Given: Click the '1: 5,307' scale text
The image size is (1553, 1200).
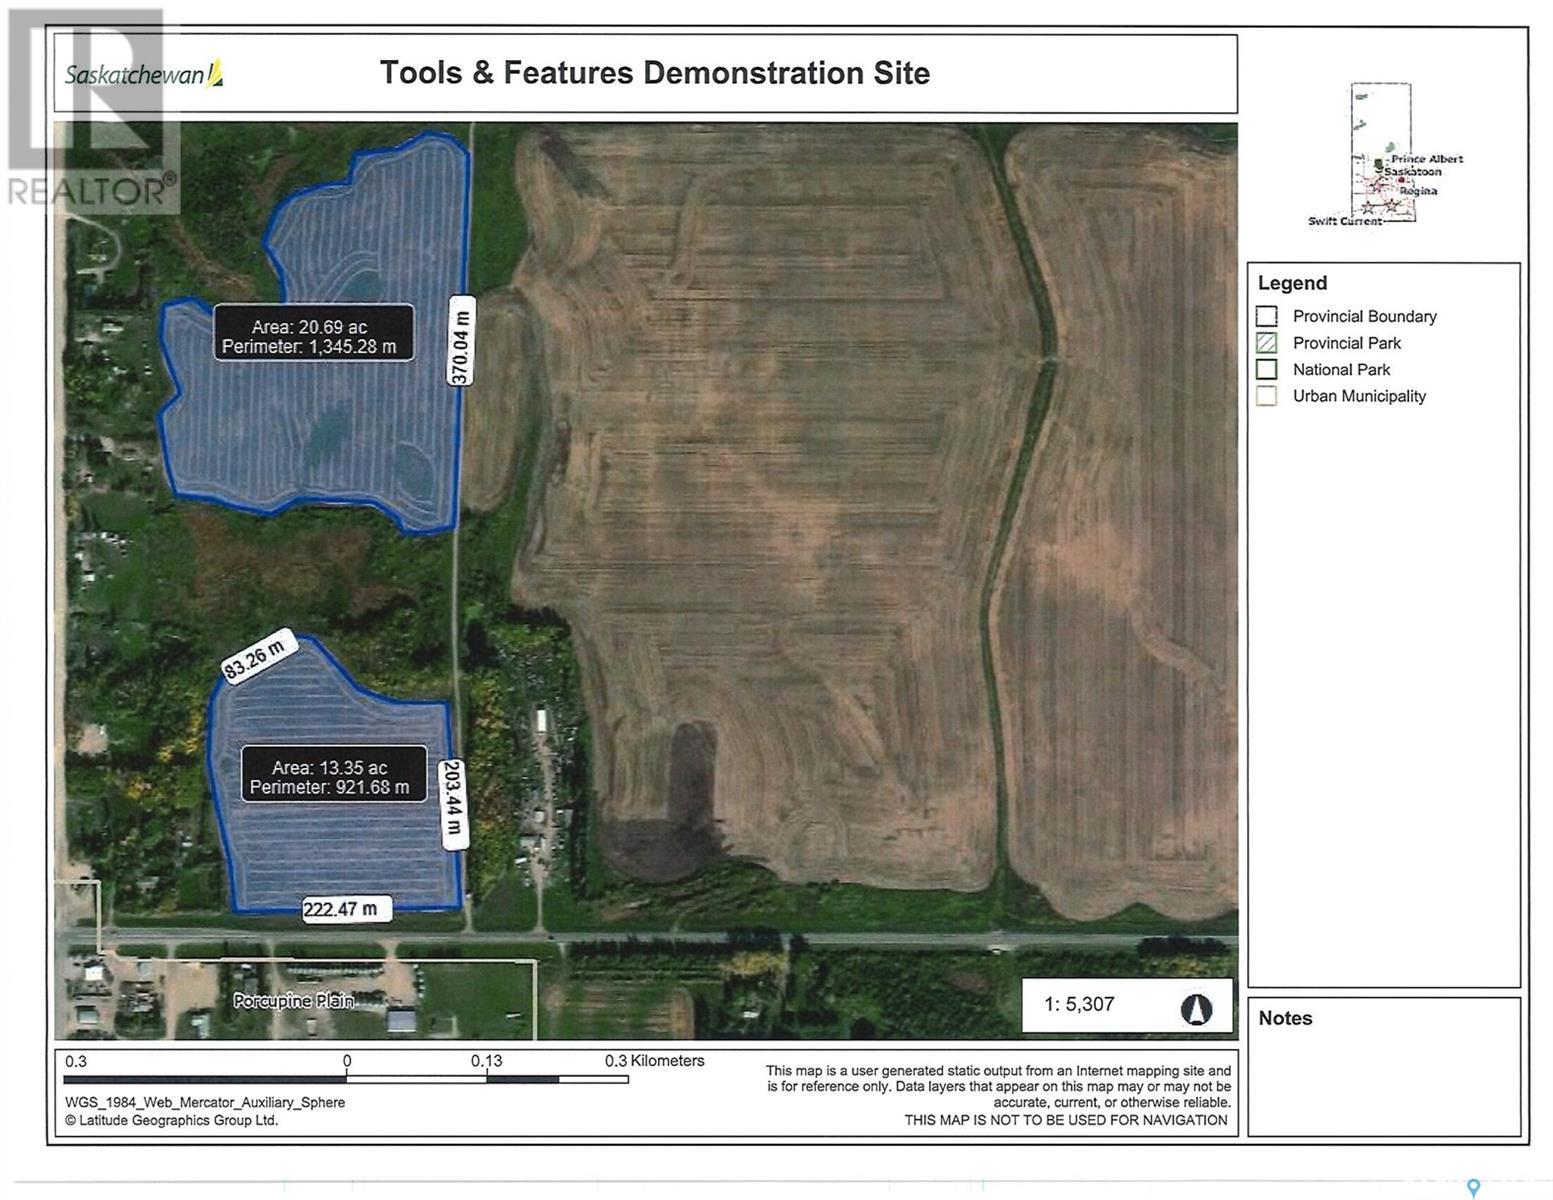Looking at the screenshot, I should (1079, 1005).
